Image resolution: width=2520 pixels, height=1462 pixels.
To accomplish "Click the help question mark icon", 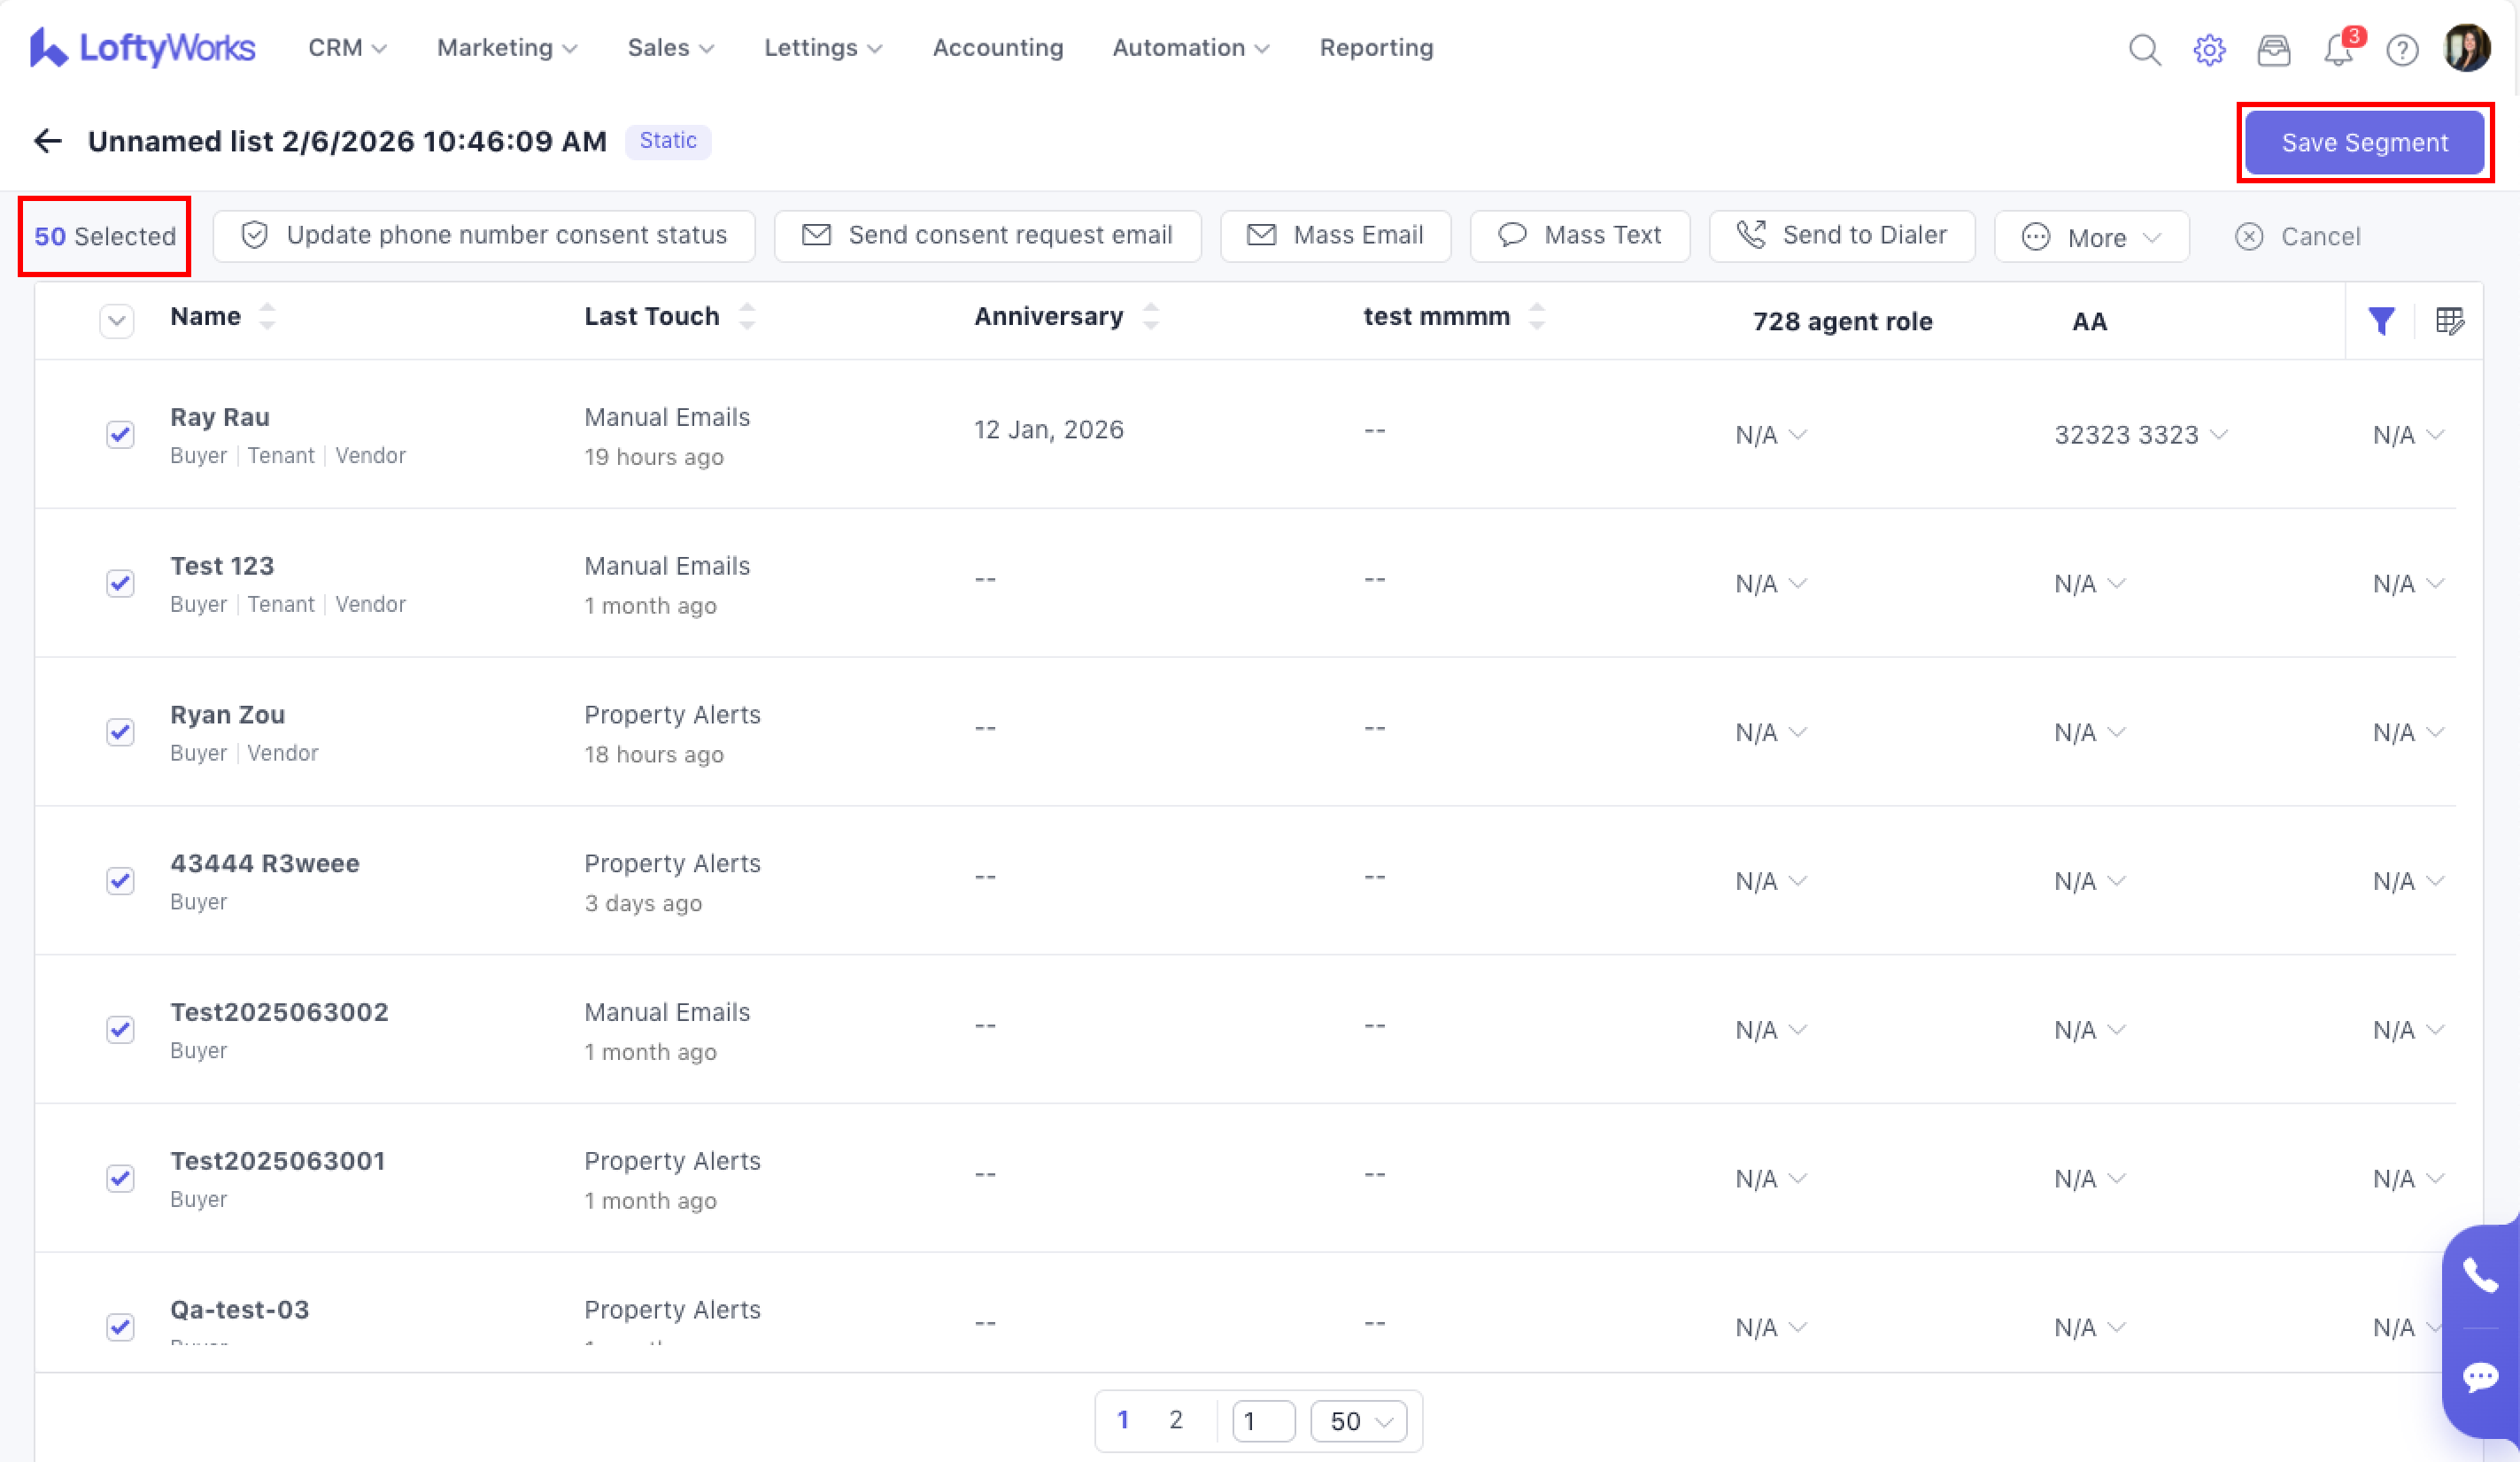I will (x=2402, y=49).
